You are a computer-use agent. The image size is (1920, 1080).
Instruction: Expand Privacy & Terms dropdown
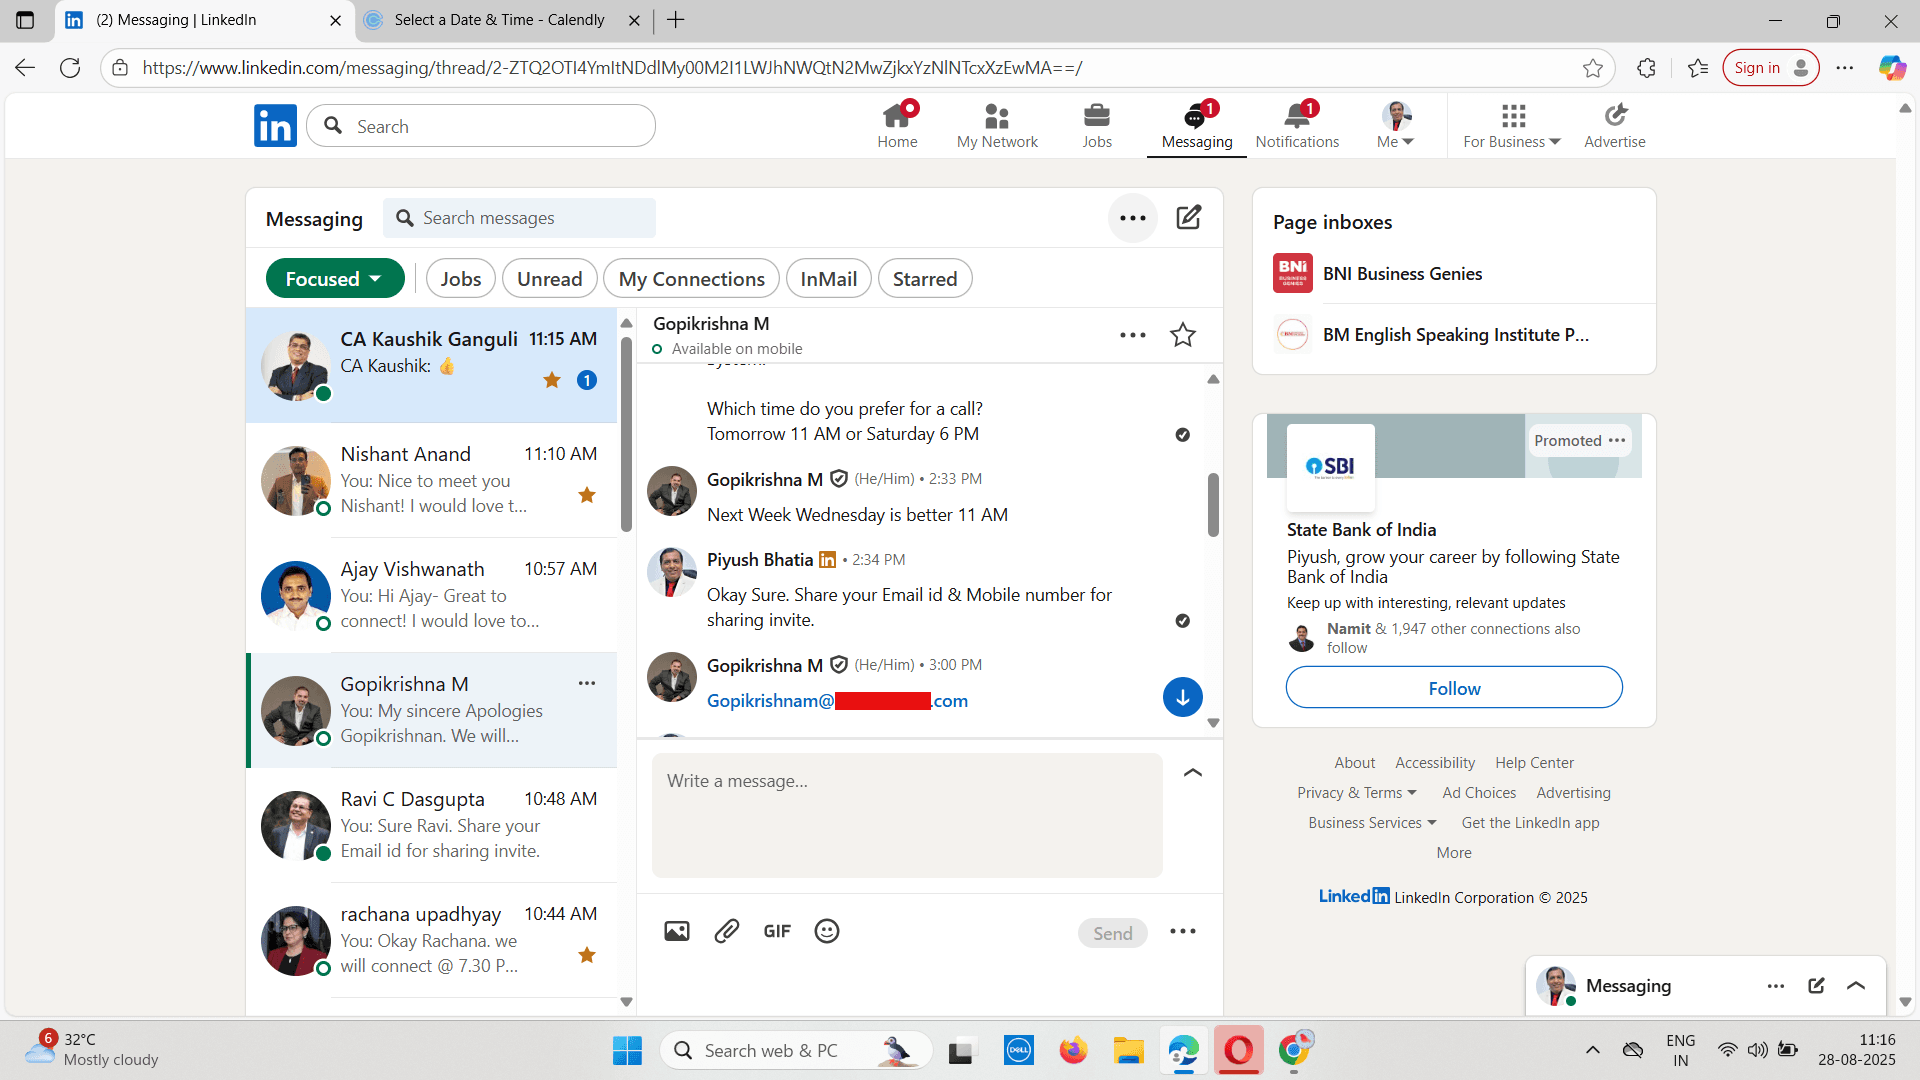click(x=1357, y=792)
